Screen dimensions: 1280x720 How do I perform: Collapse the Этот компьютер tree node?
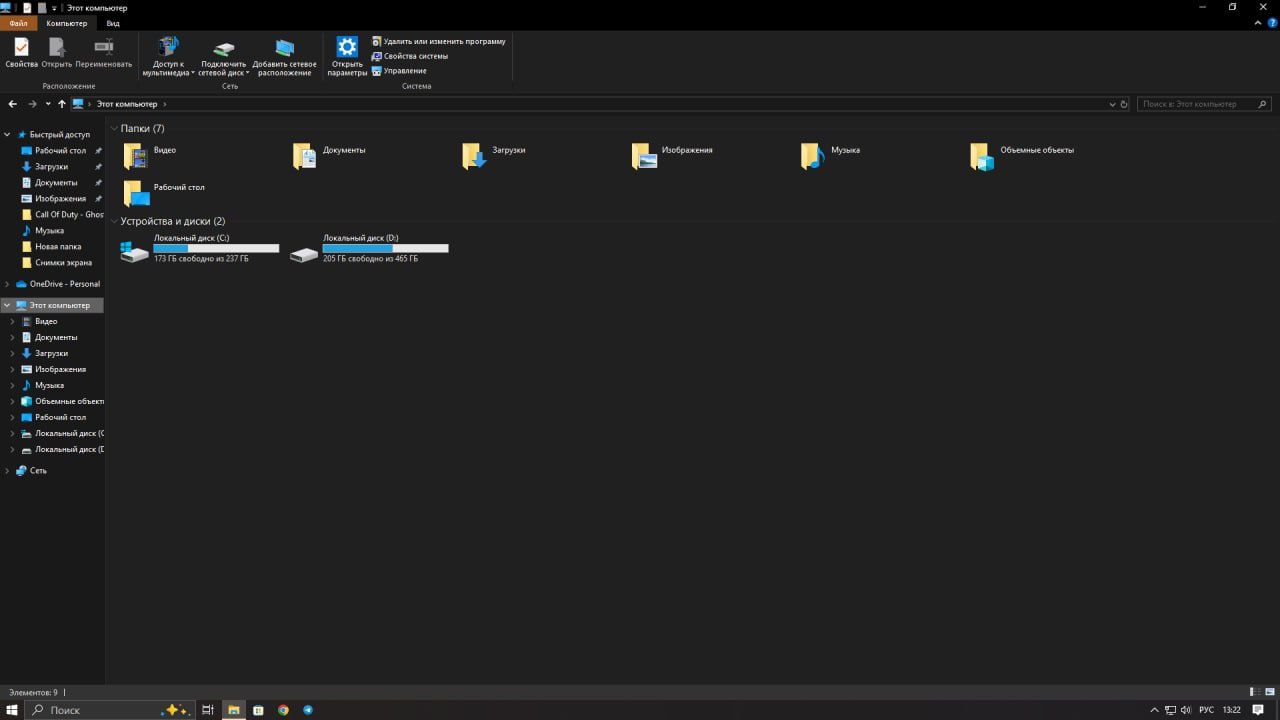coord(8,305)
